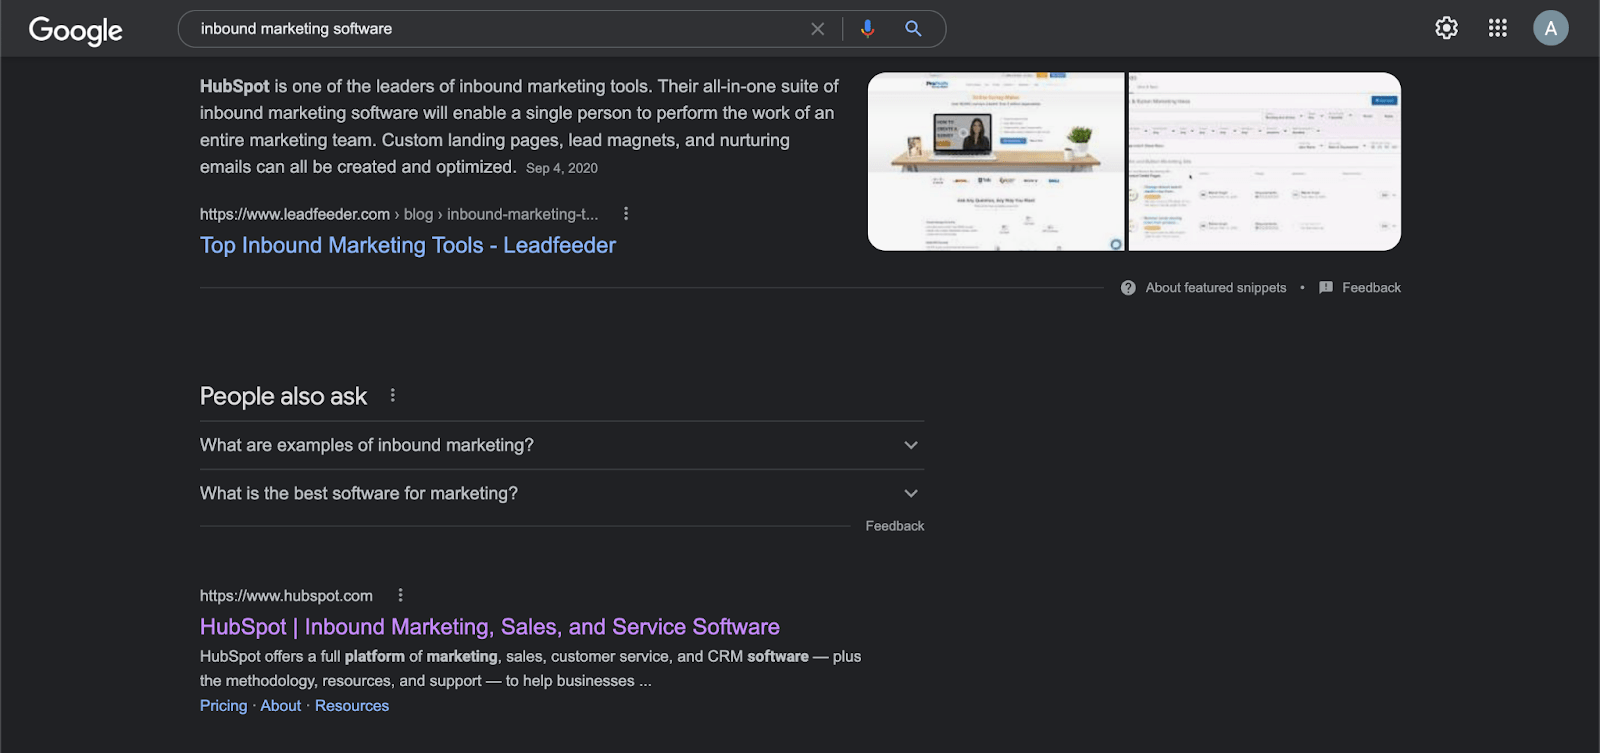Open options menu for hubspot.com result
Viewport: 1600px width, 753px height.
[401, 595]
